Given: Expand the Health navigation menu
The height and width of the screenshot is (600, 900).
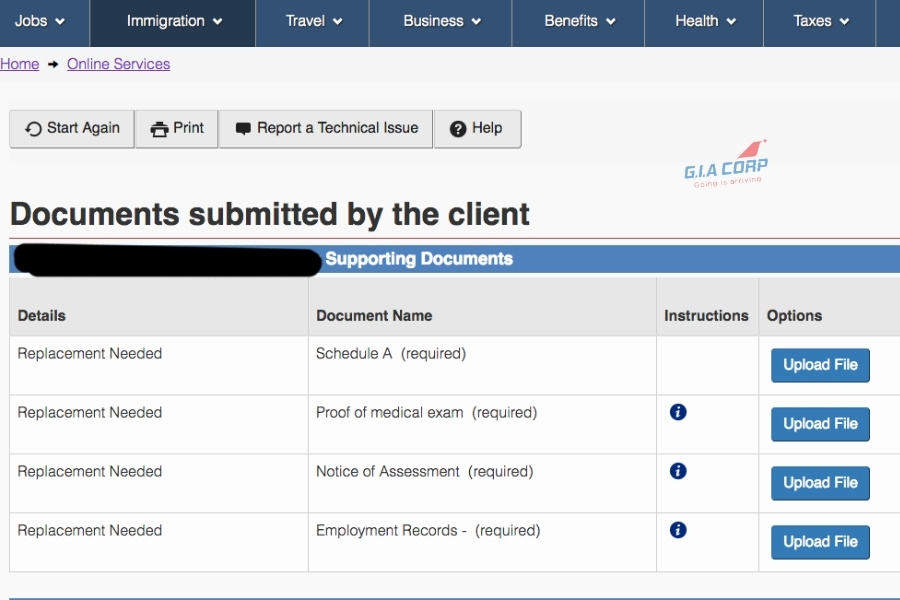Looking at the screenshot, I should pyautogui.click(x=704, y=21).
